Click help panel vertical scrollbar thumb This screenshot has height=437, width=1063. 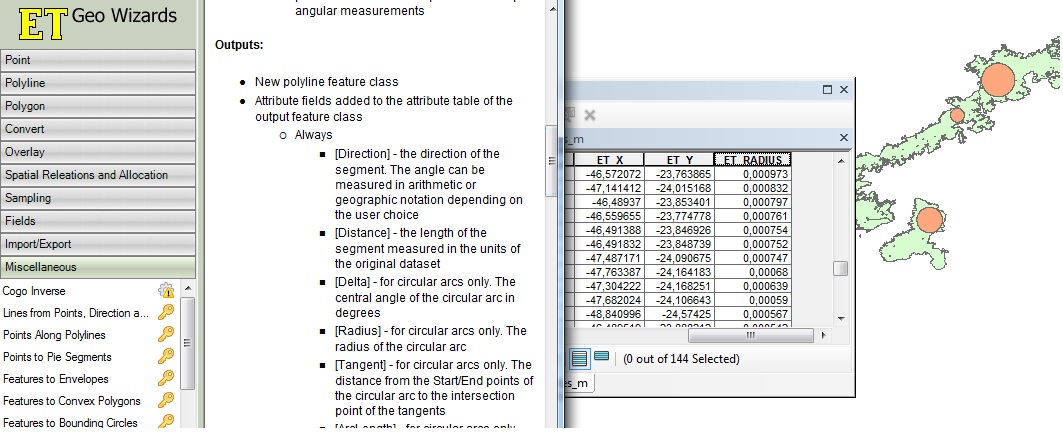pyautogui.click(x=553, y=161)
